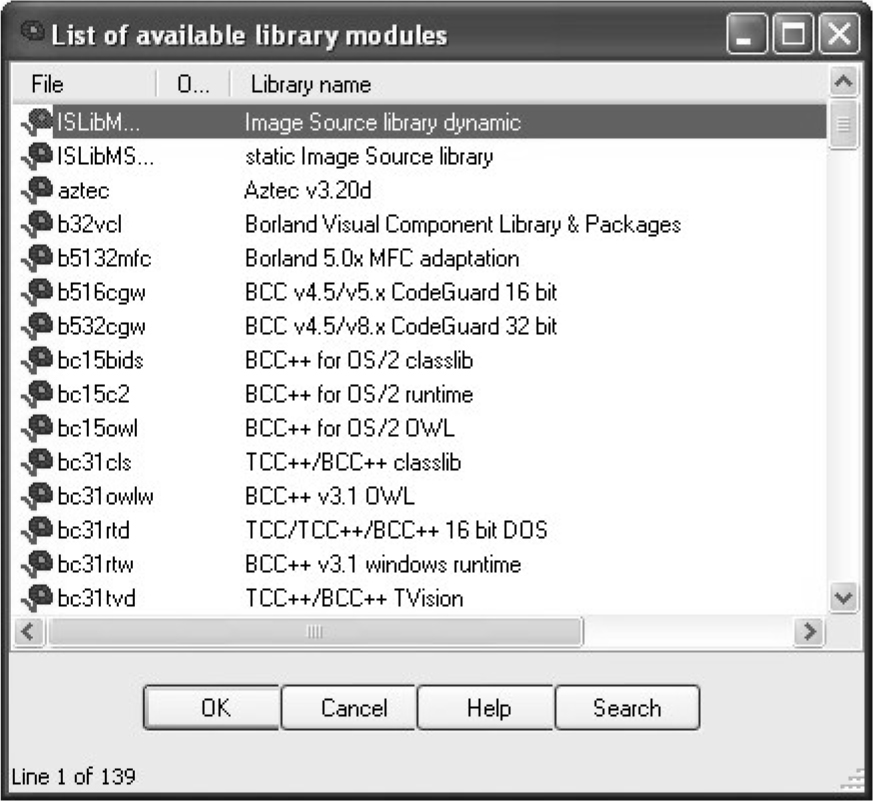Click the module icon beside bc31cls

click(36, 464)
